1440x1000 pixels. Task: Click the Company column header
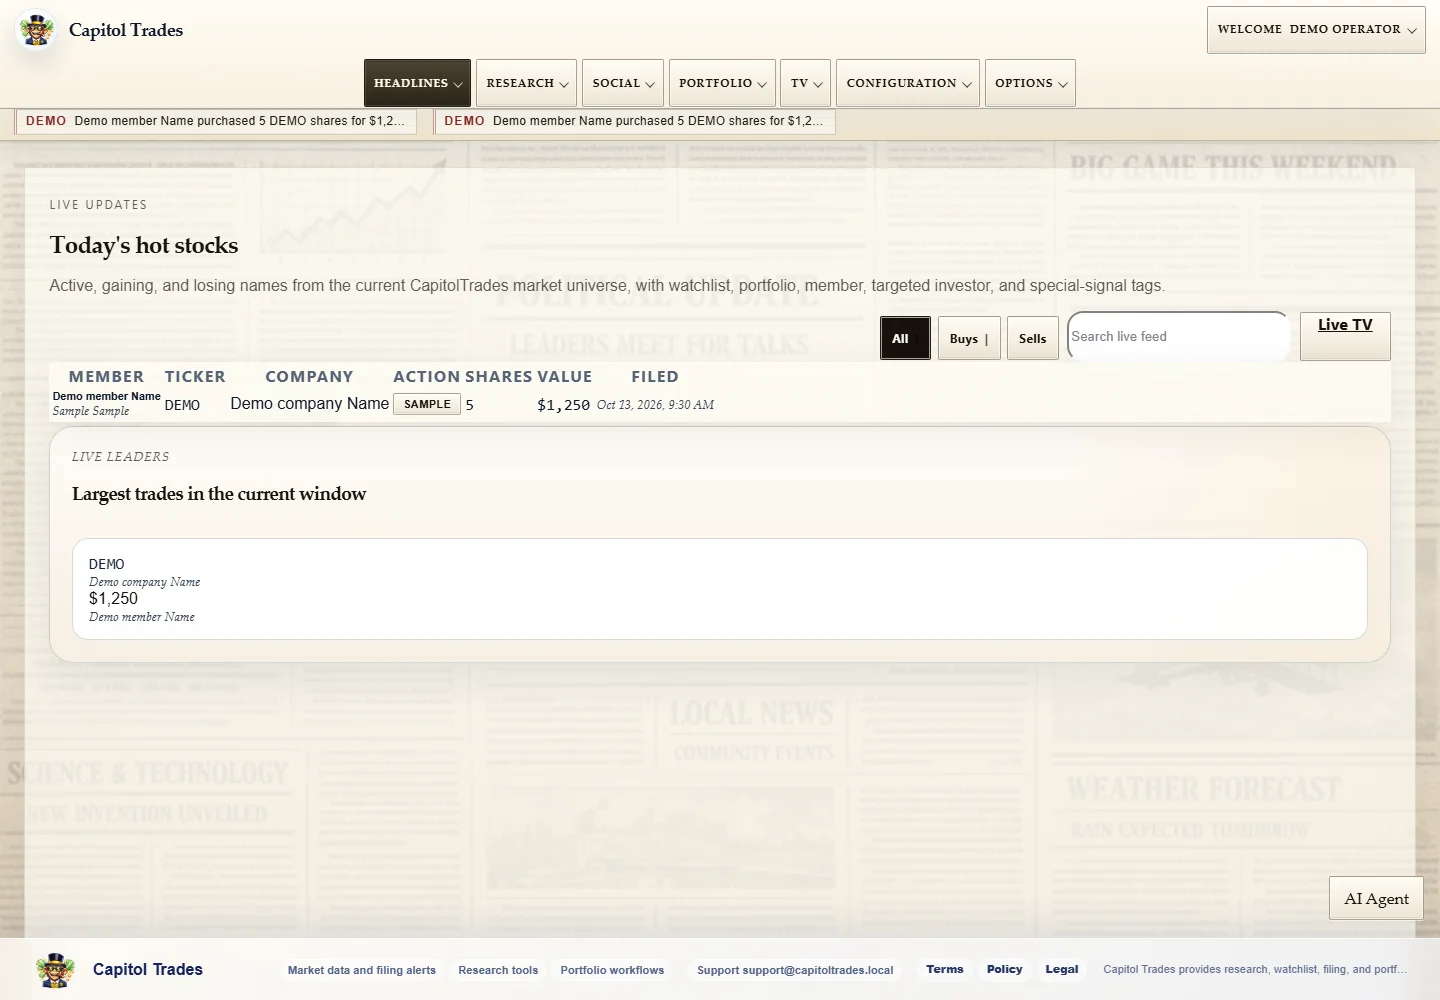click(x=309, y=377)
